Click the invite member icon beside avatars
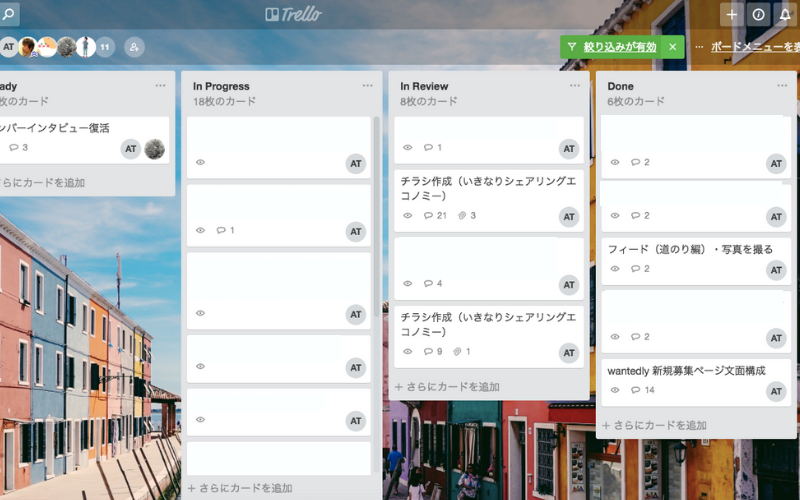The height and width of the screenshot is (500, 800). (134, 47)
